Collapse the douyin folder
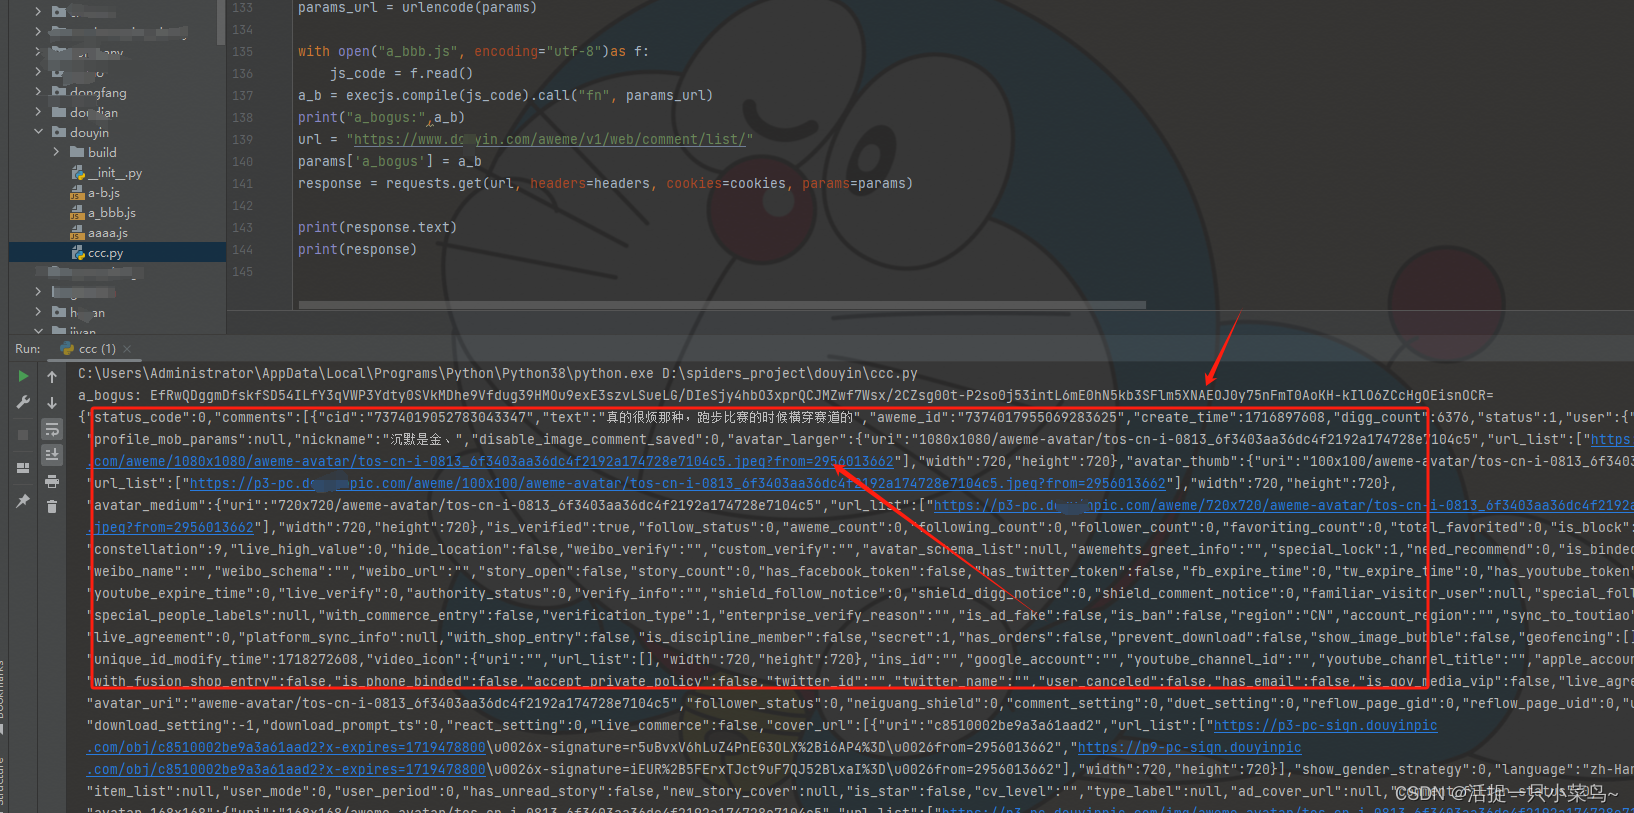 click(39, 132)
